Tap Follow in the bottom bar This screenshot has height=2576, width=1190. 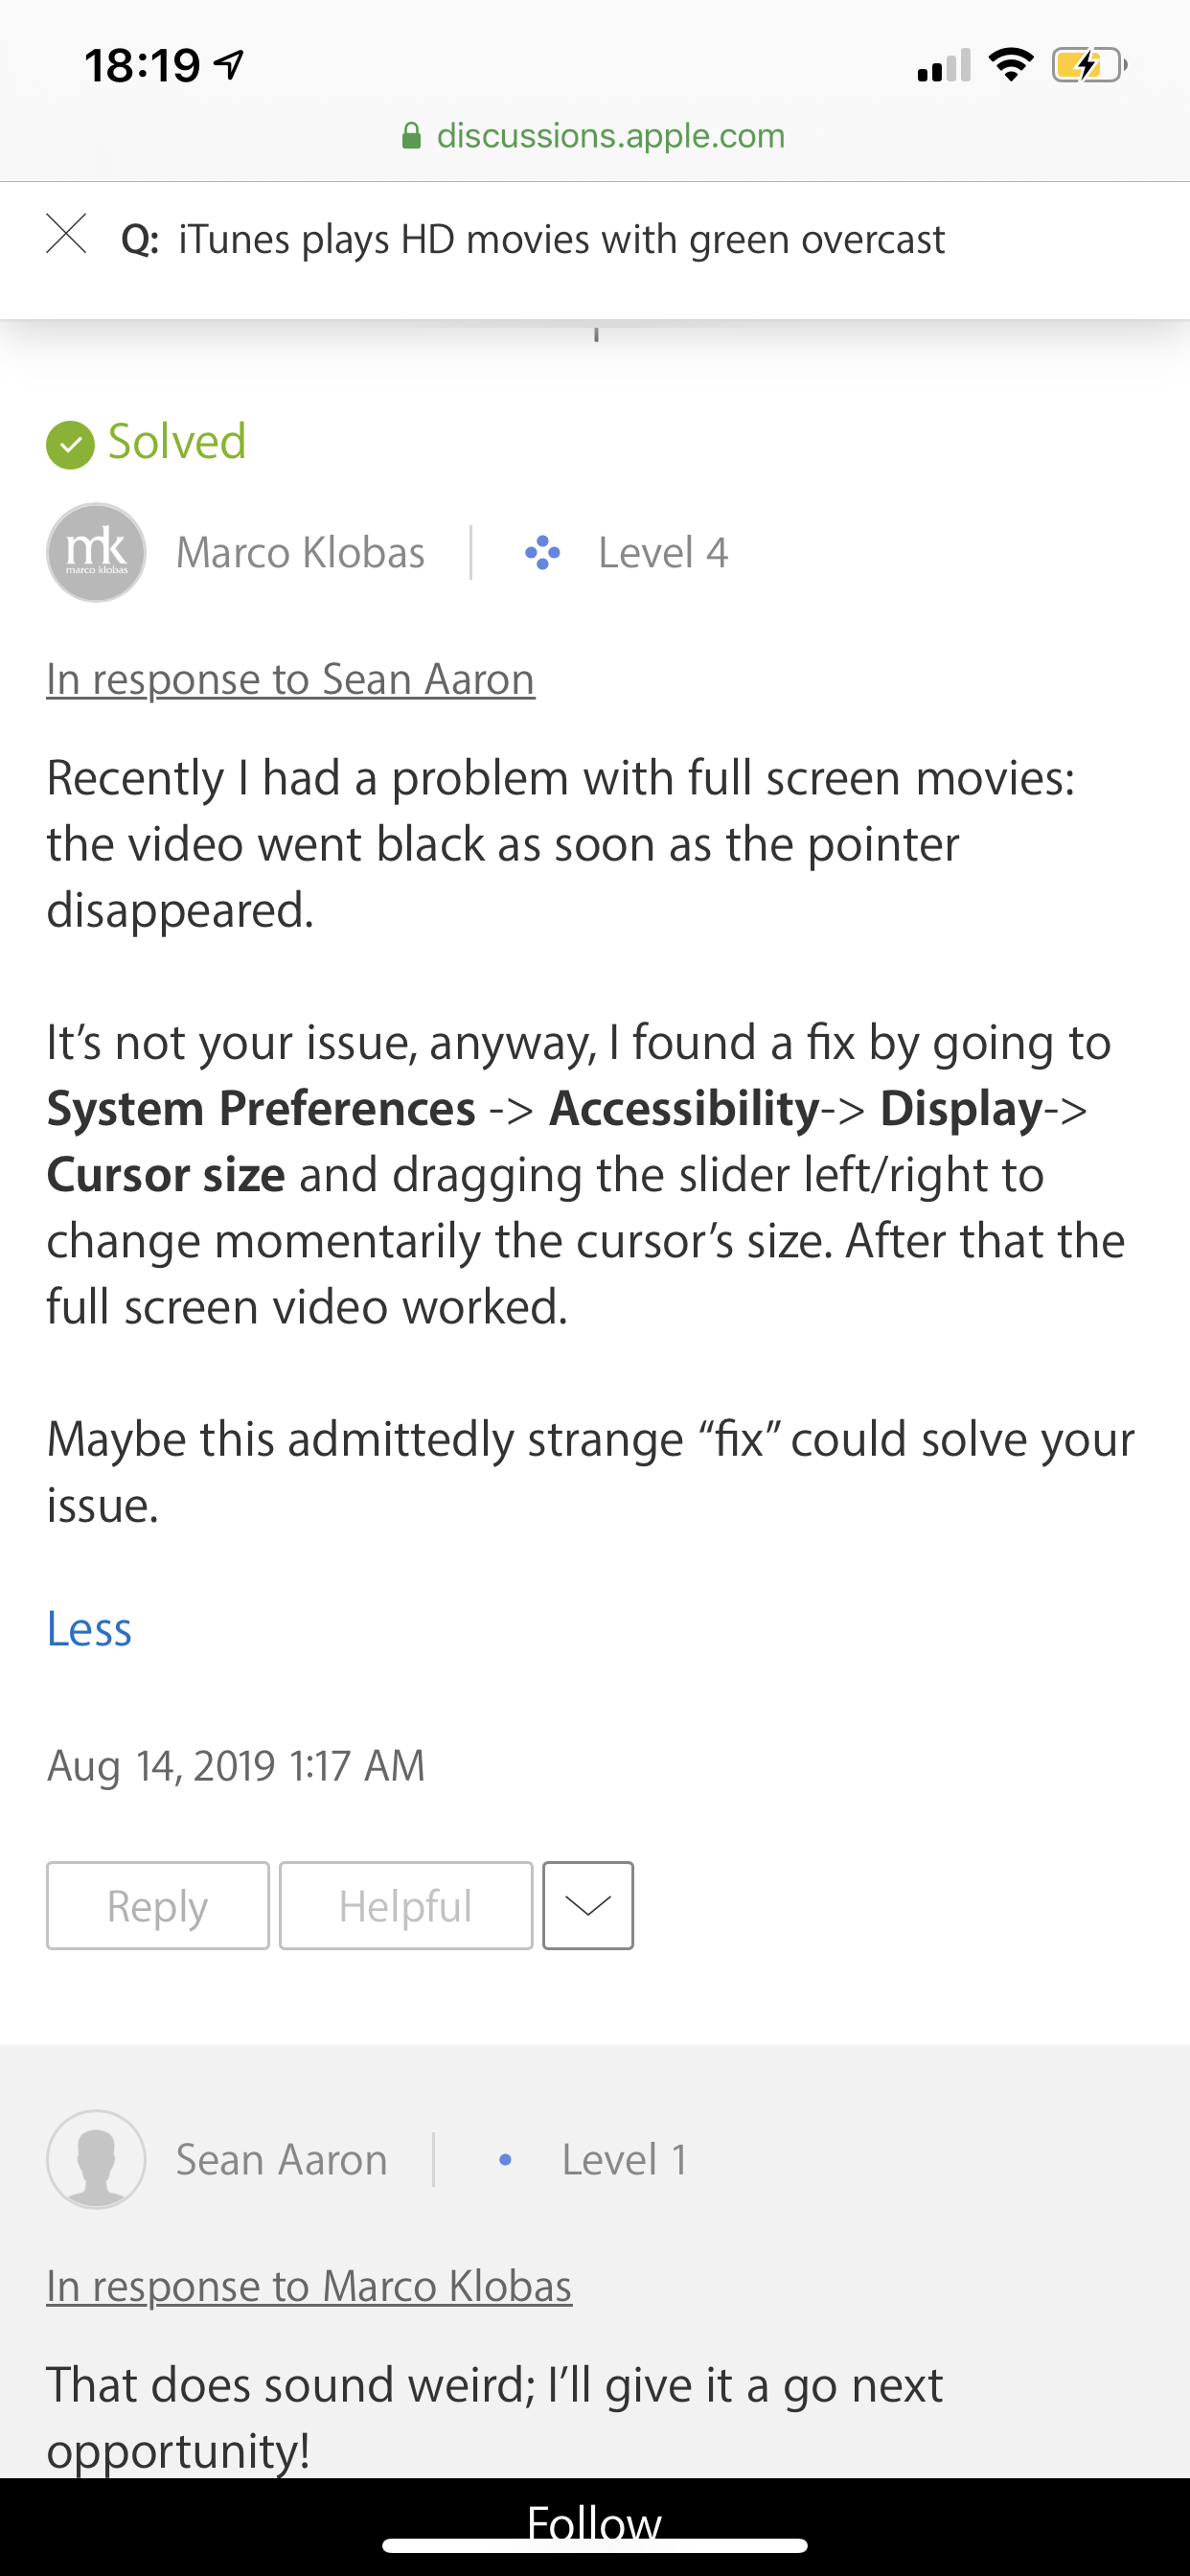click(x=594, y=2522)
